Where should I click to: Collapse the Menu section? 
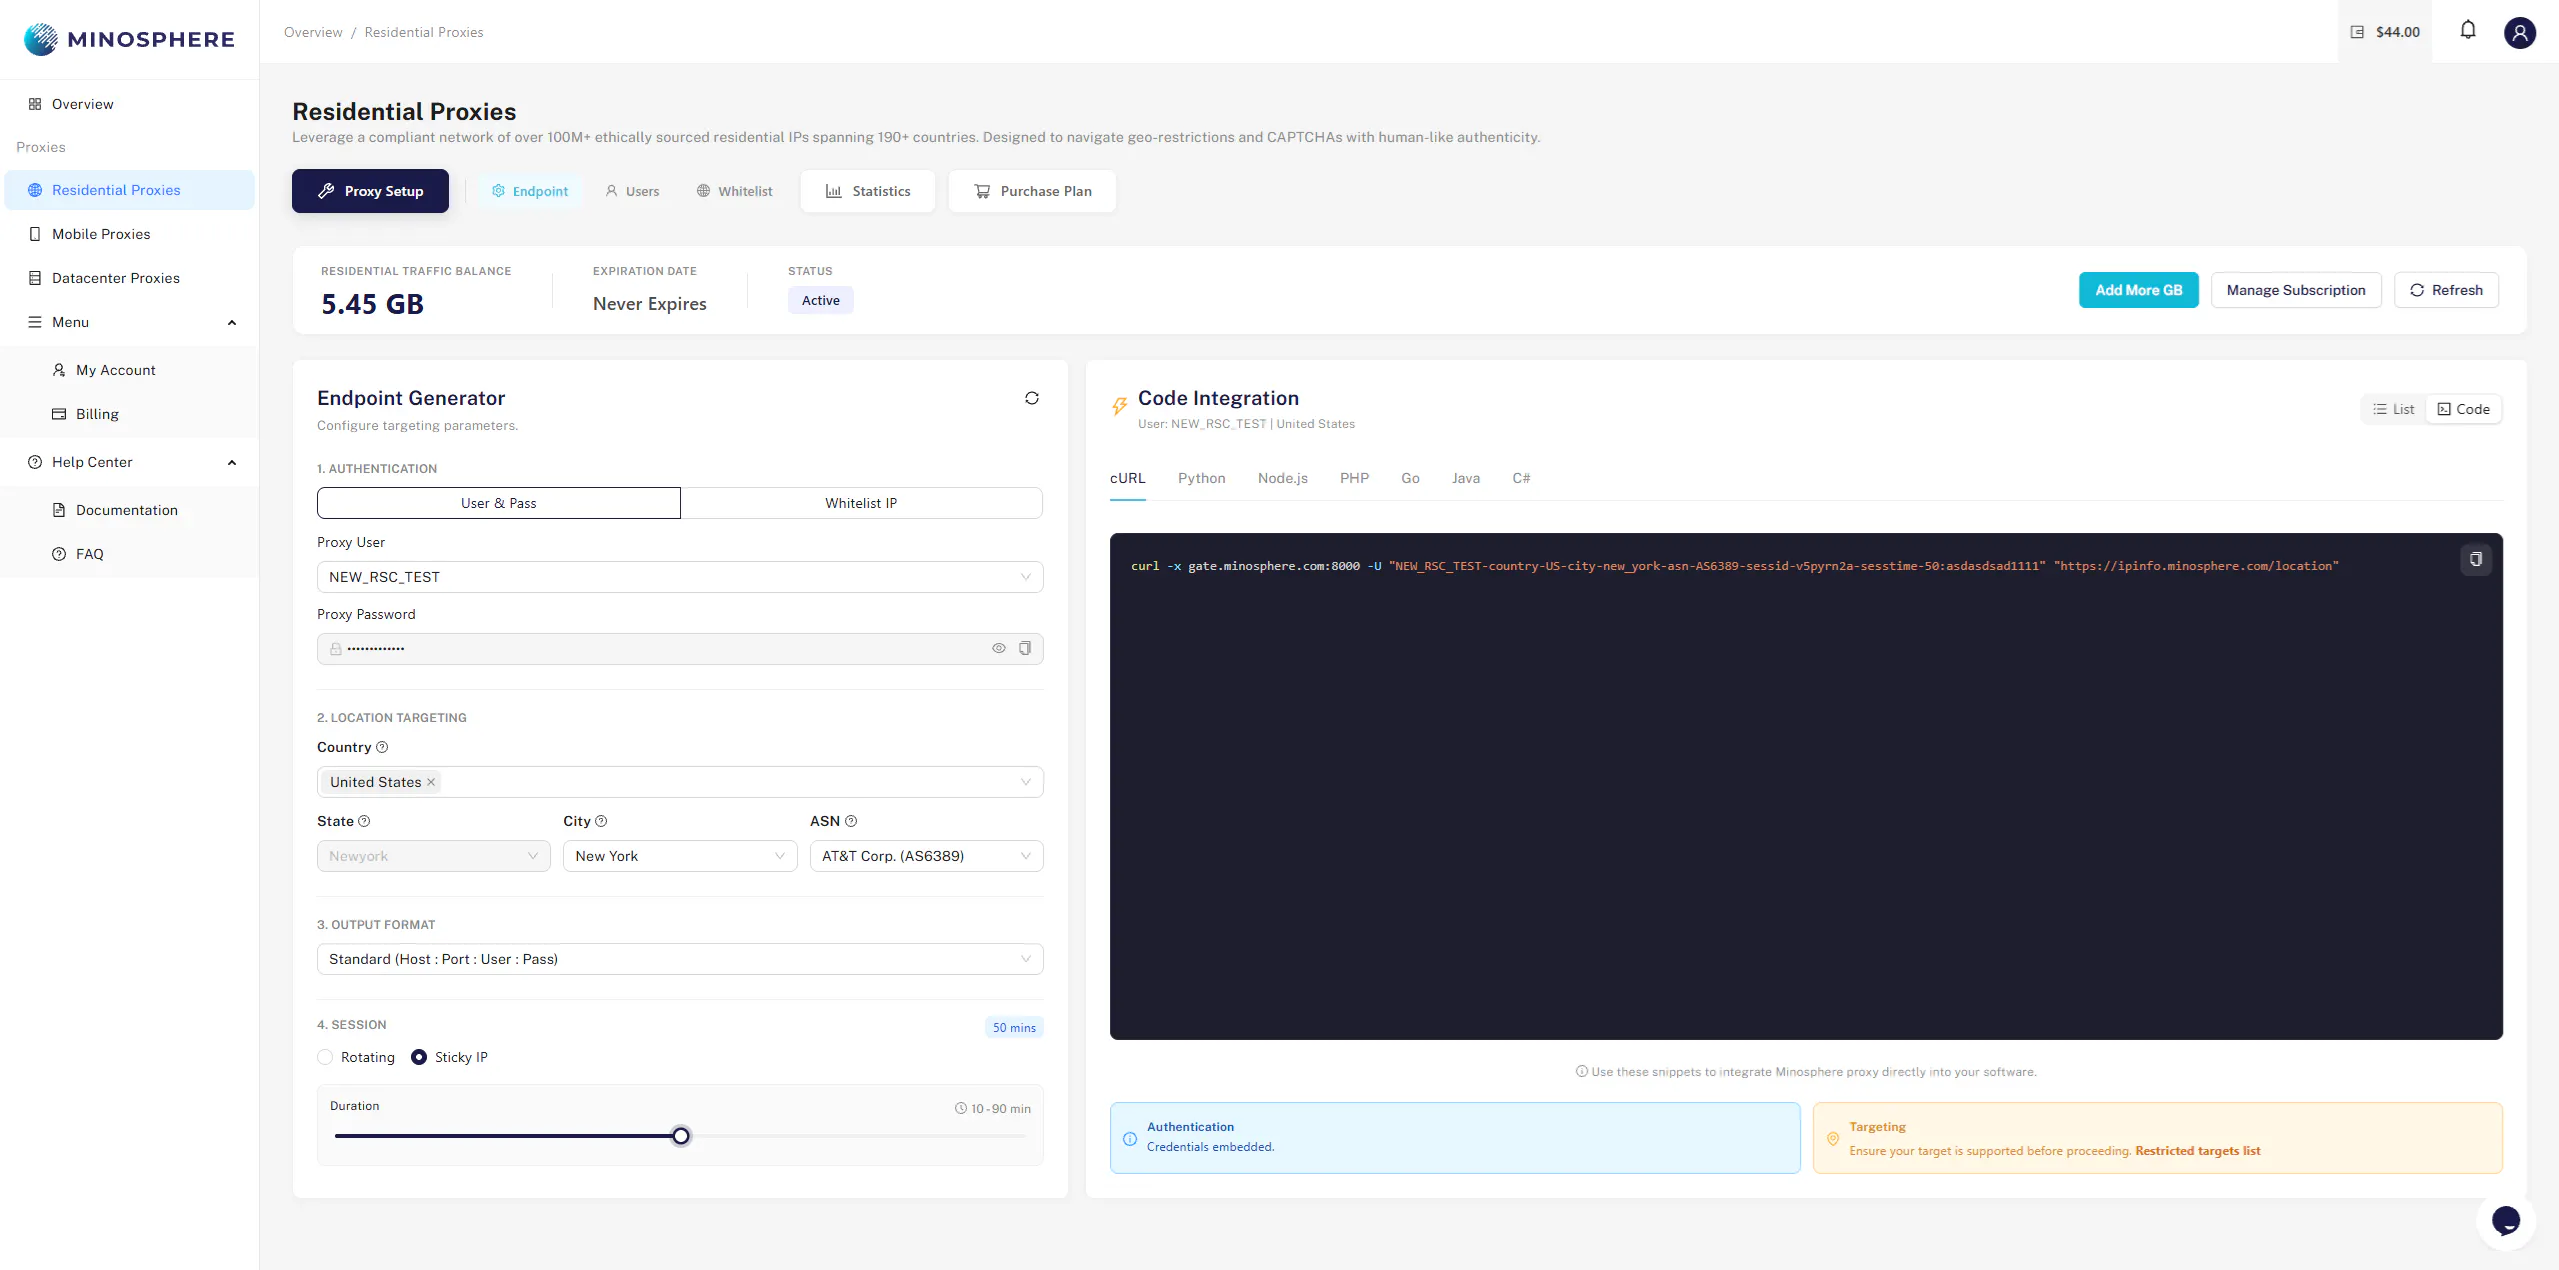click(130, 322)
